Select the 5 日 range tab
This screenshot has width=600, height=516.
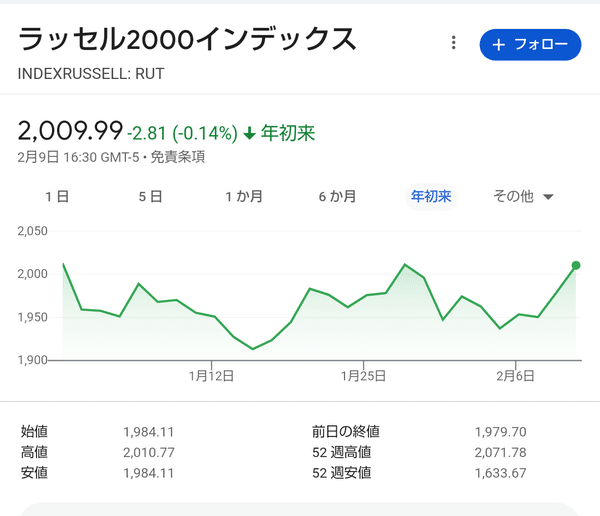150,197
